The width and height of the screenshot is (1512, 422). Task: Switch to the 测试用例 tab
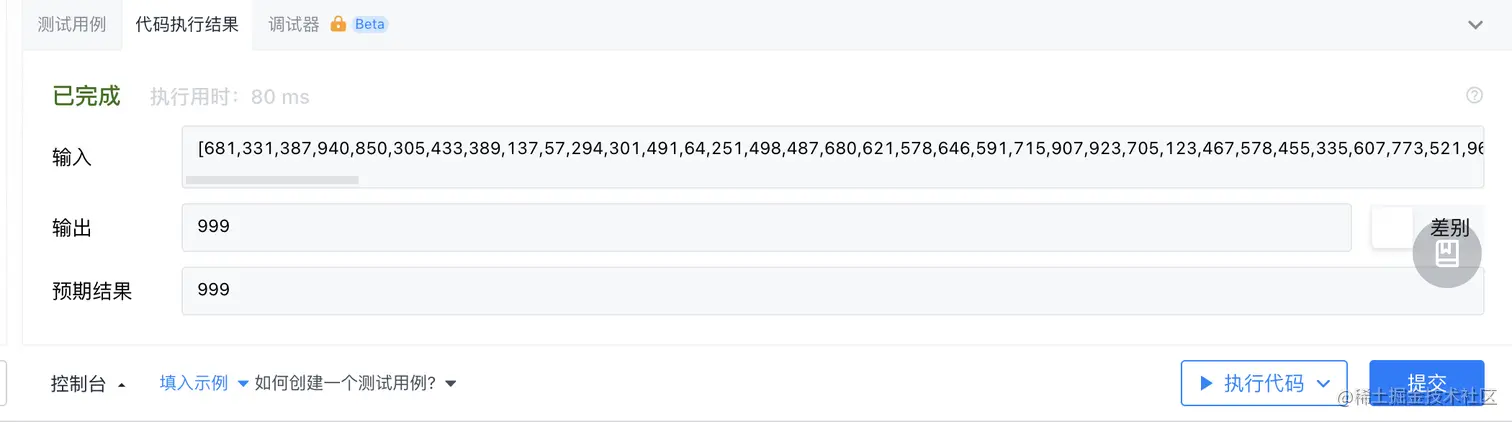coord(73,25)
